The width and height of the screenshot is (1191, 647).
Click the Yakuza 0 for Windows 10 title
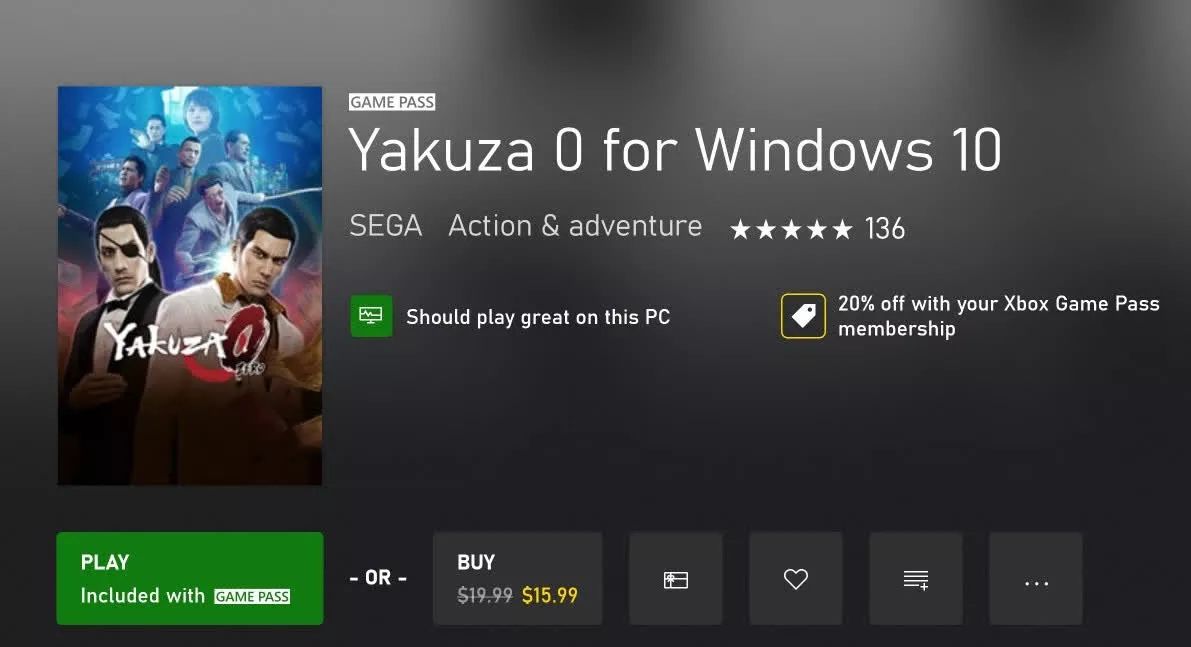tap(675, 151)
